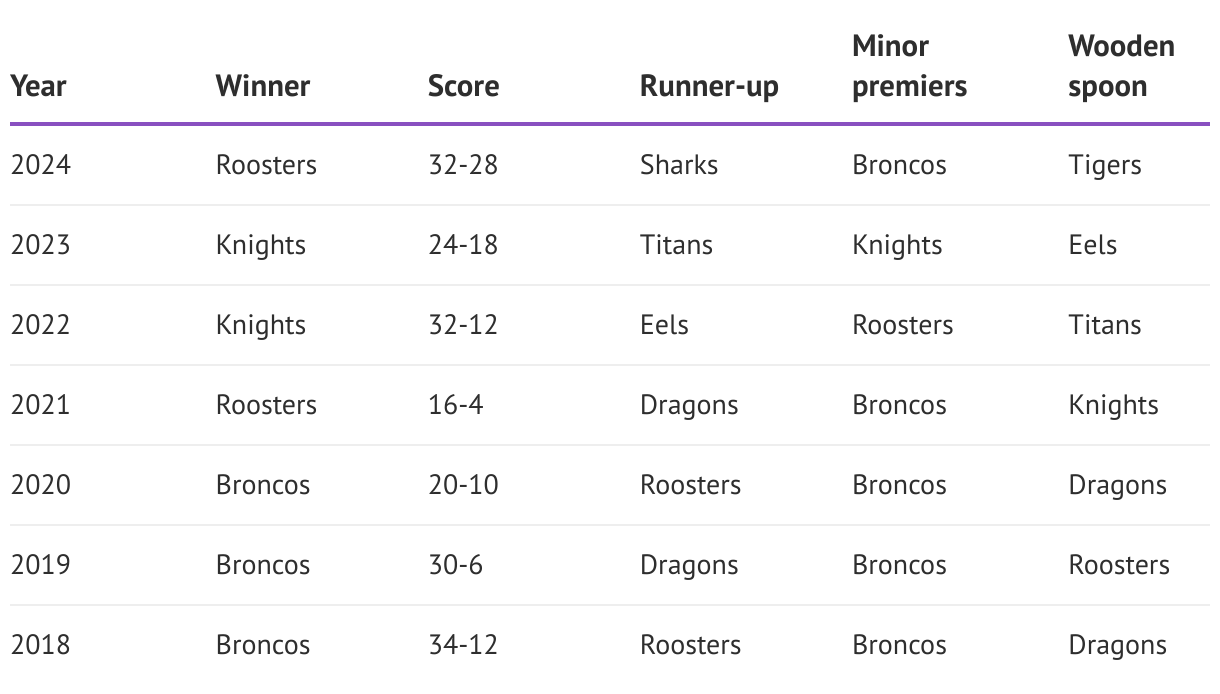Click the Runner-up column header
The height and width of the screenshot is (694, 1220).
pos(709,86)
